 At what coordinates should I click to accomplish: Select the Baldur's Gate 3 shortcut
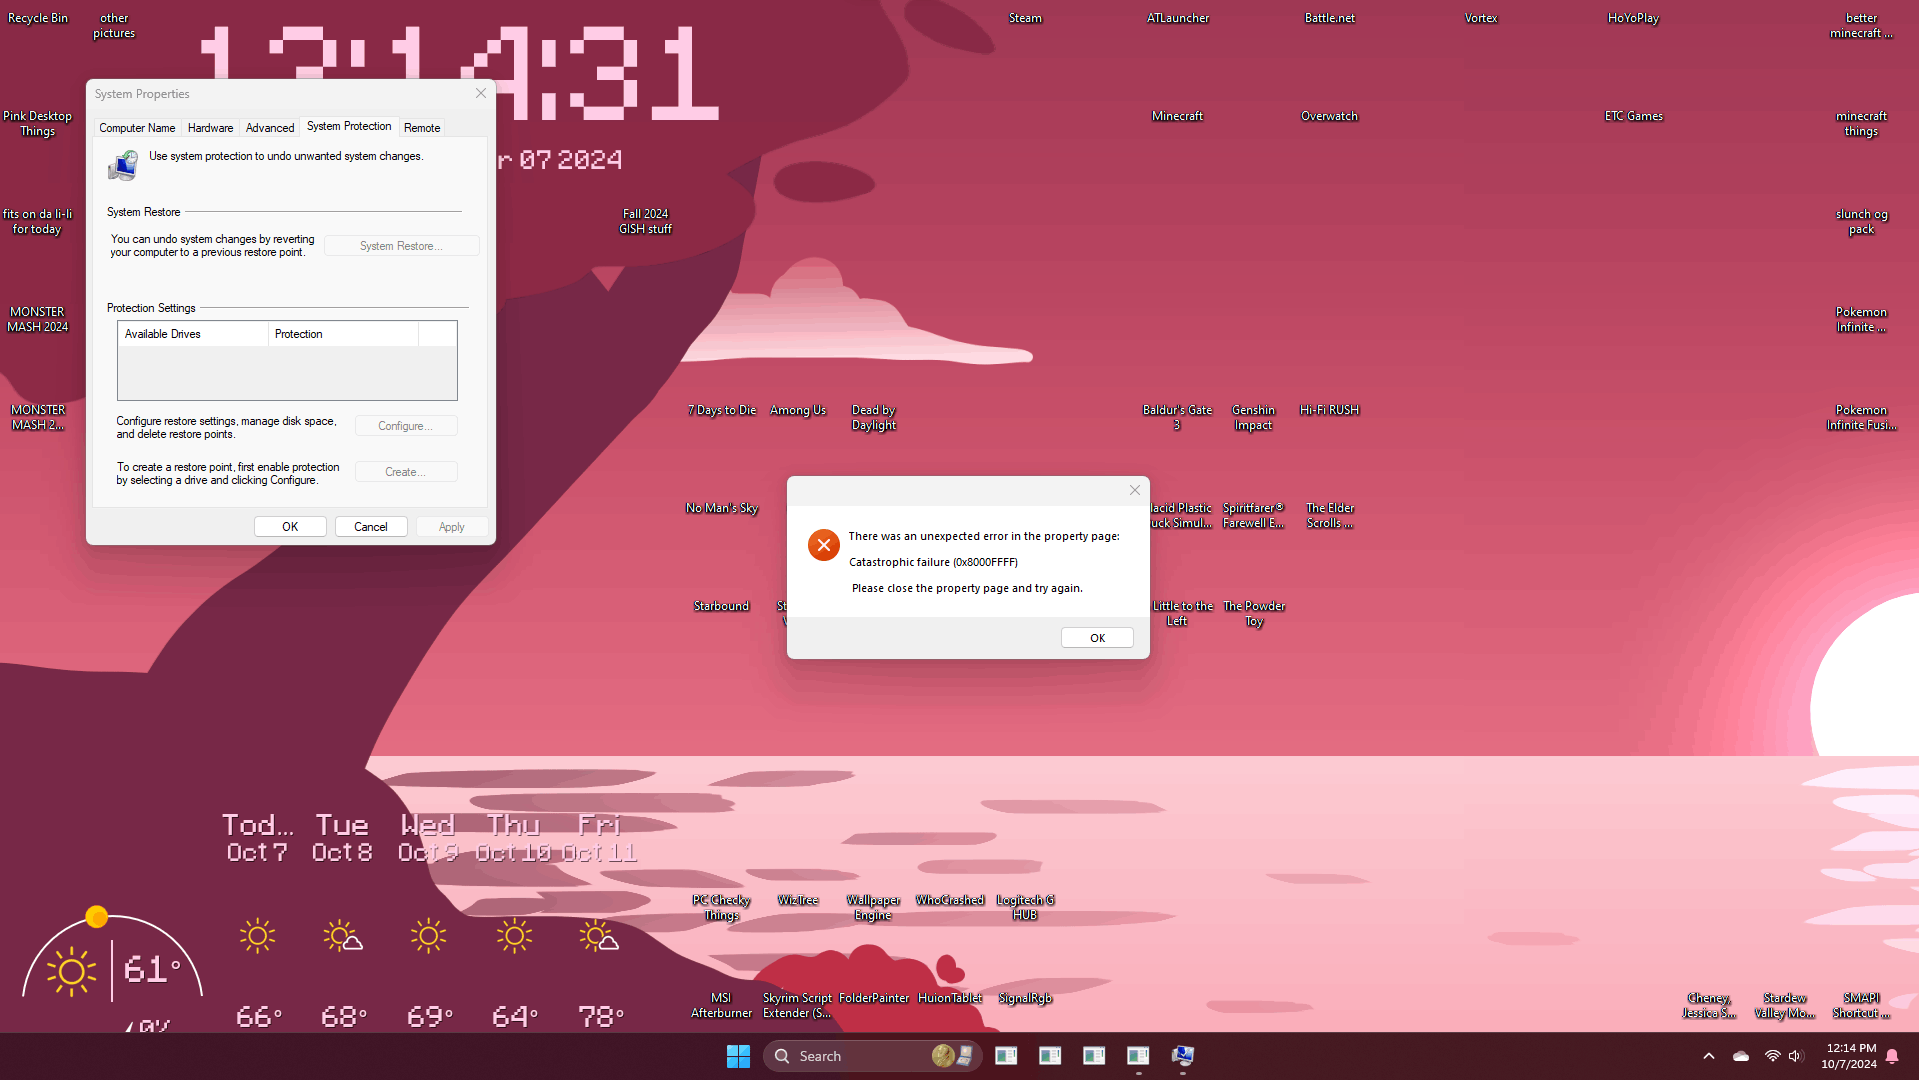coord(1177,418)
